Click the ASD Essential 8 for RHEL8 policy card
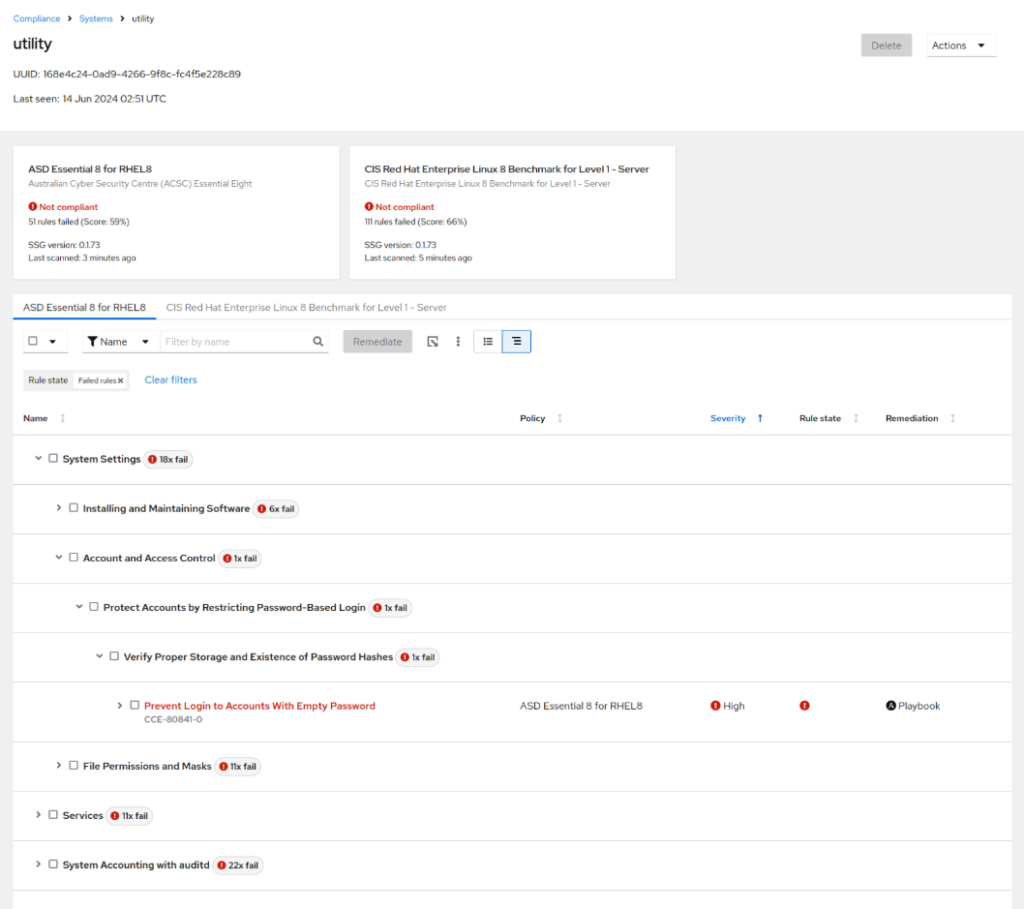This screenshot has width=1024, height=909. (x=176, y=213)
